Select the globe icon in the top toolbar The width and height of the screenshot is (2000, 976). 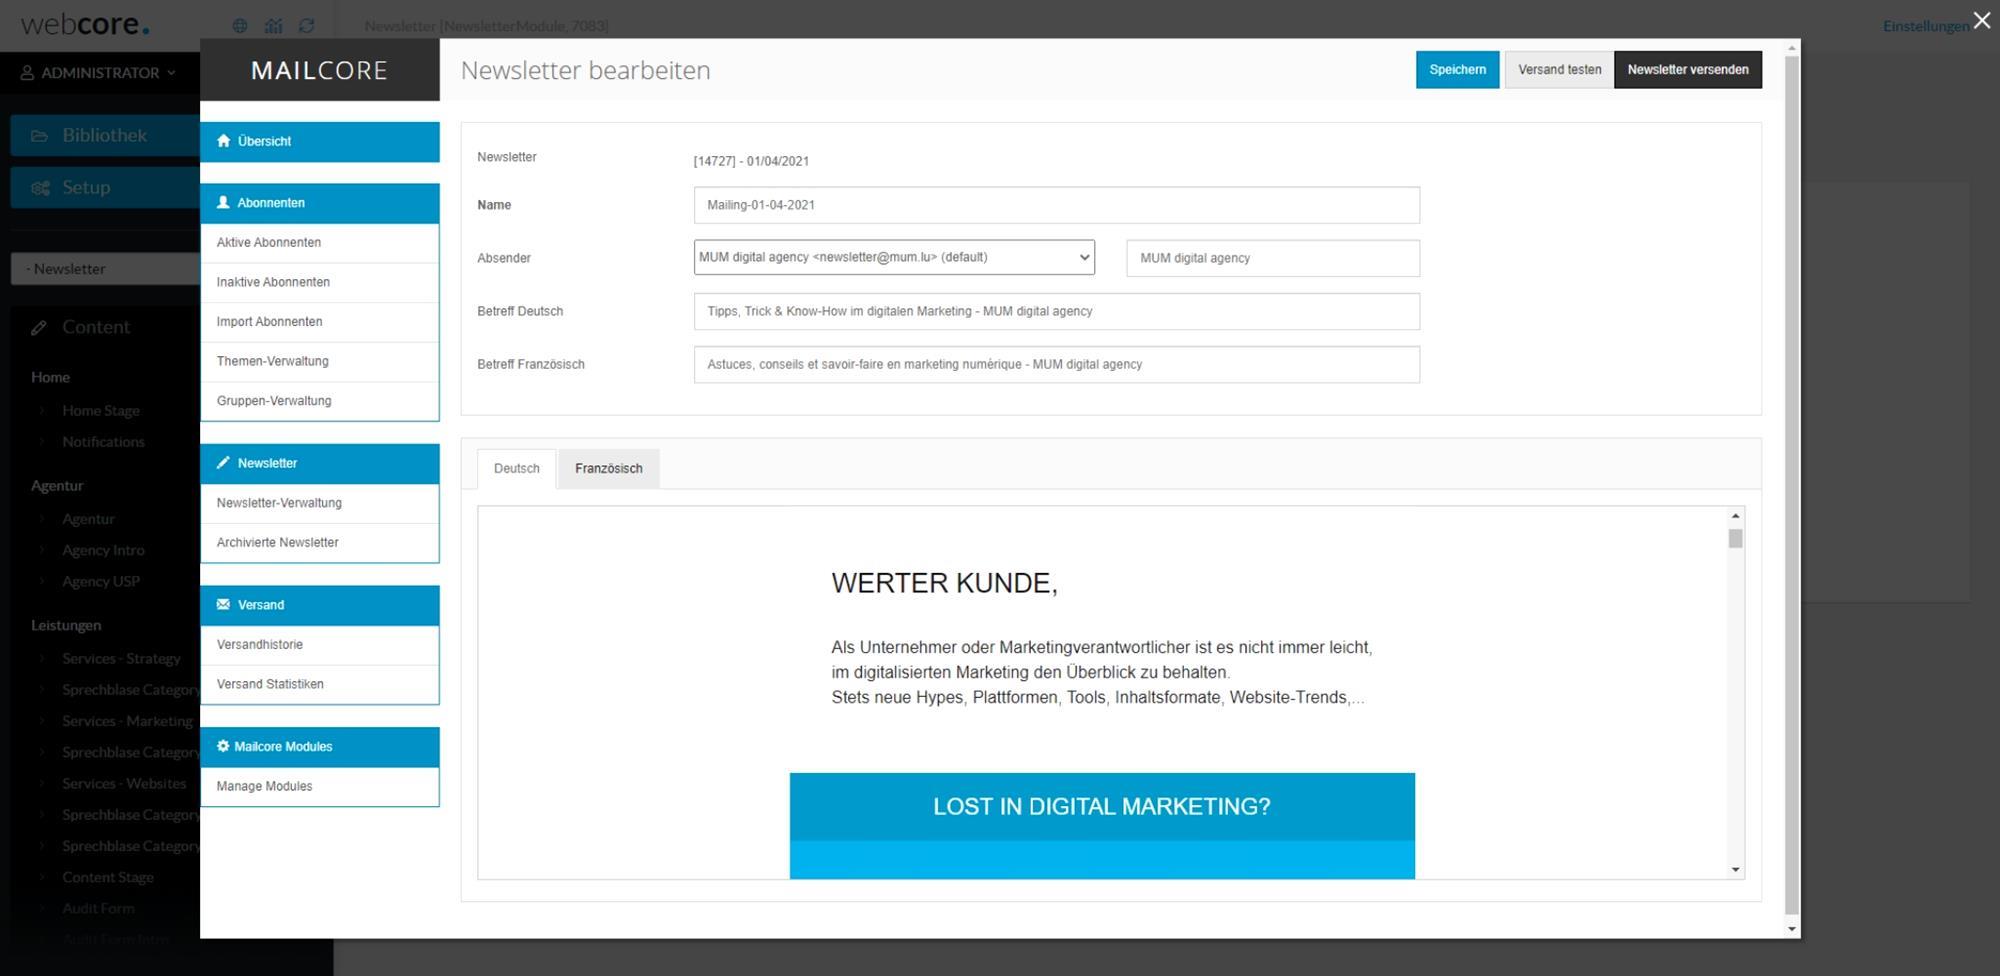pos(240,25)
